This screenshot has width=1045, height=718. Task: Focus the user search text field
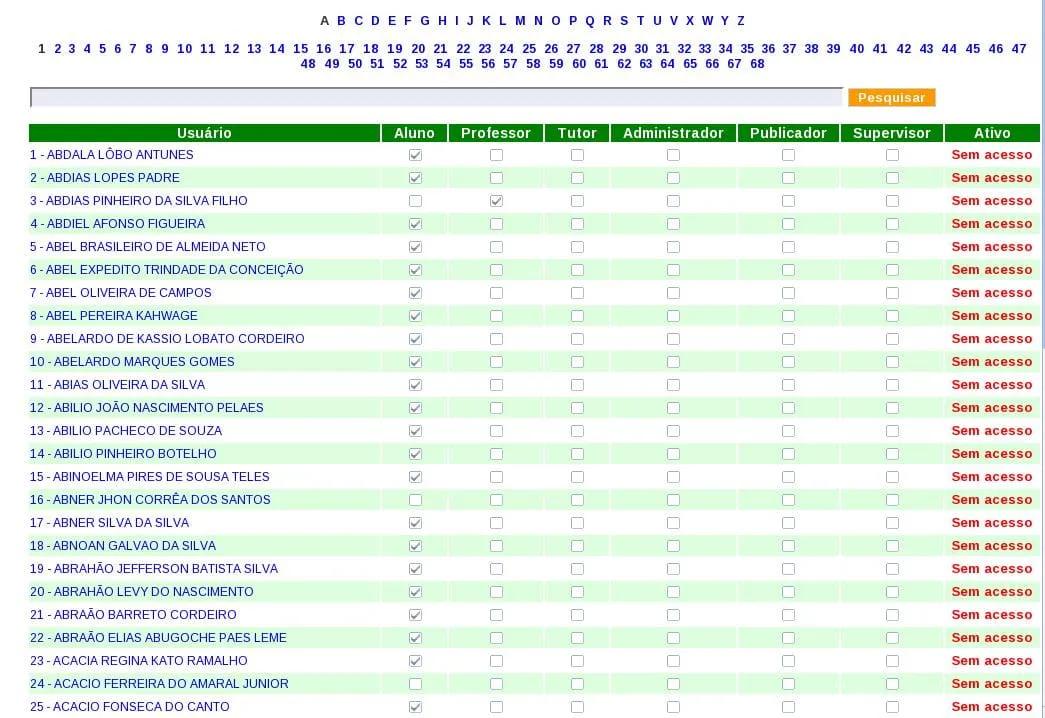tap(437, 97)
